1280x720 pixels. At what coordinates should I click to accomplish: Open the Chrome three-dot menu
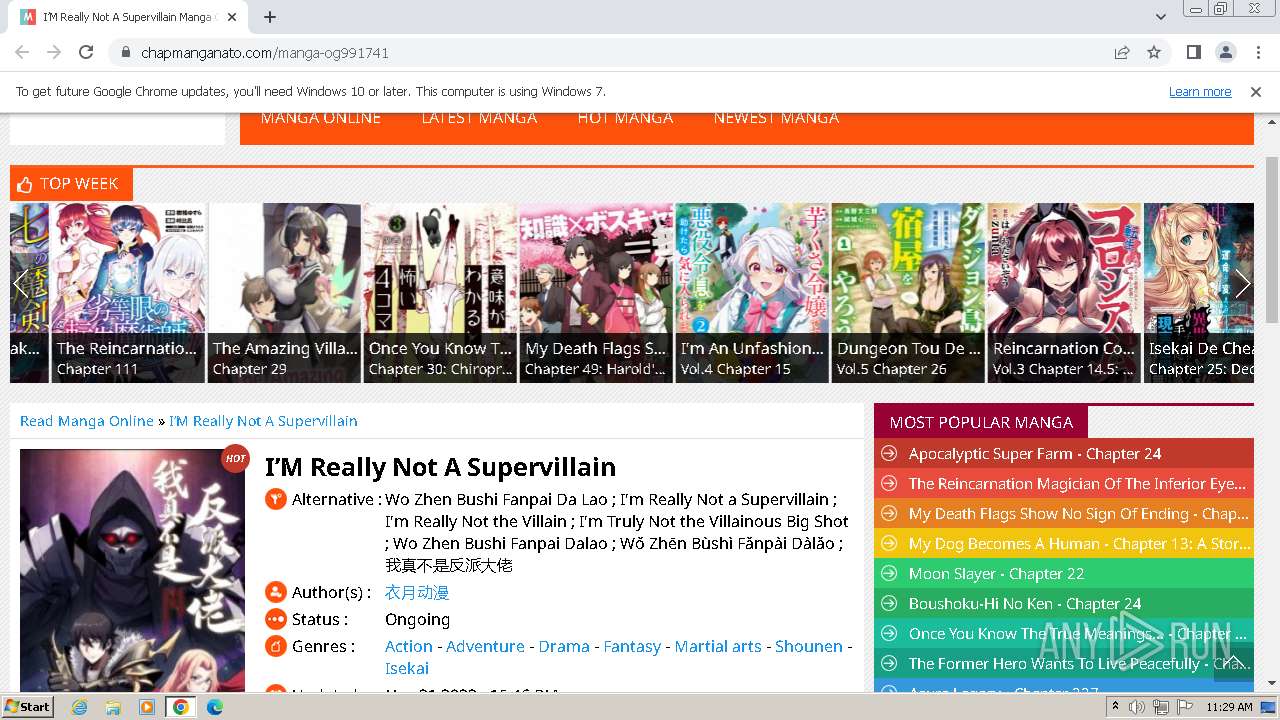point(1257,52)
